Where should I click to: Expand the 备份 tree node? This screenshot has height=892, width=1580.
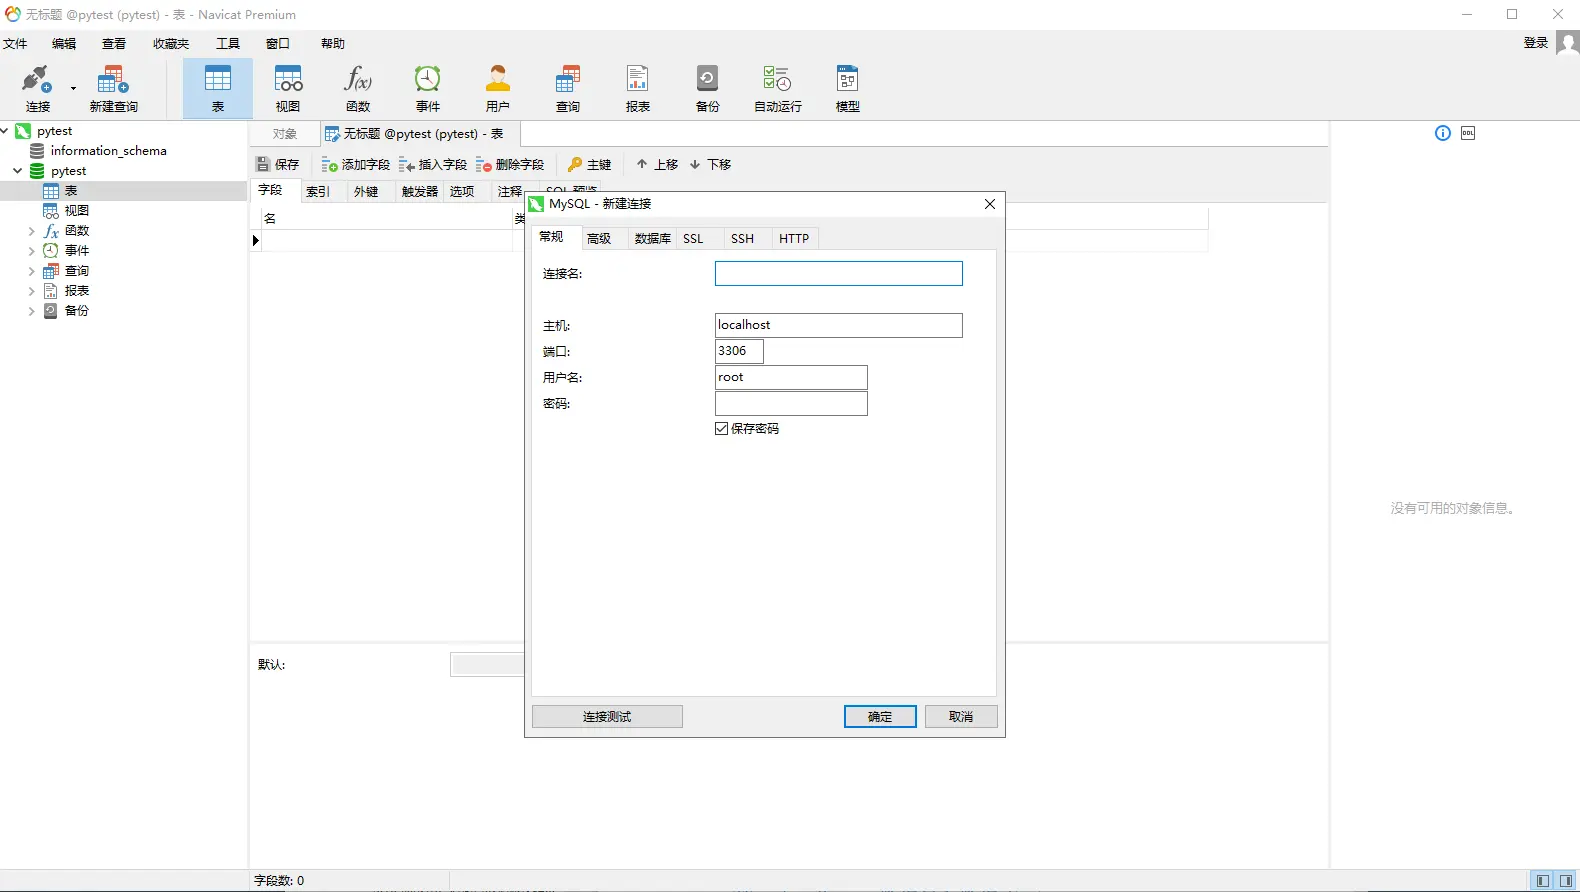pyautogui.click(x=31, y=311)
